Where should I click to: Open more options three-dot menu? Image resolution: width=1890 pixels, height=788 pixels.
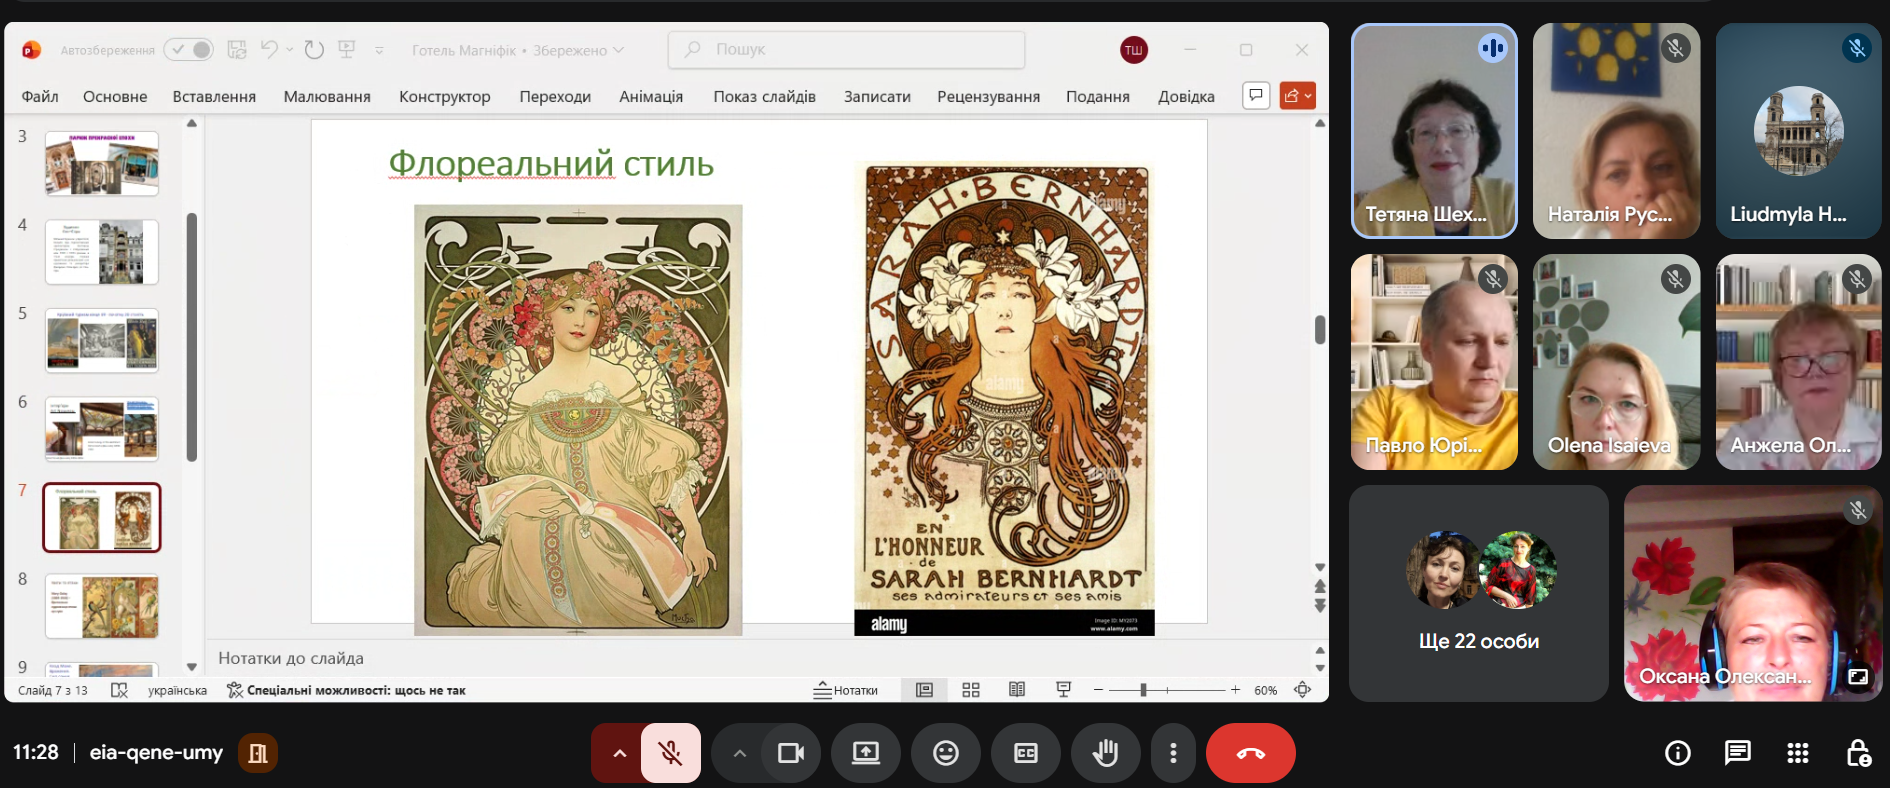point(1173,753)
